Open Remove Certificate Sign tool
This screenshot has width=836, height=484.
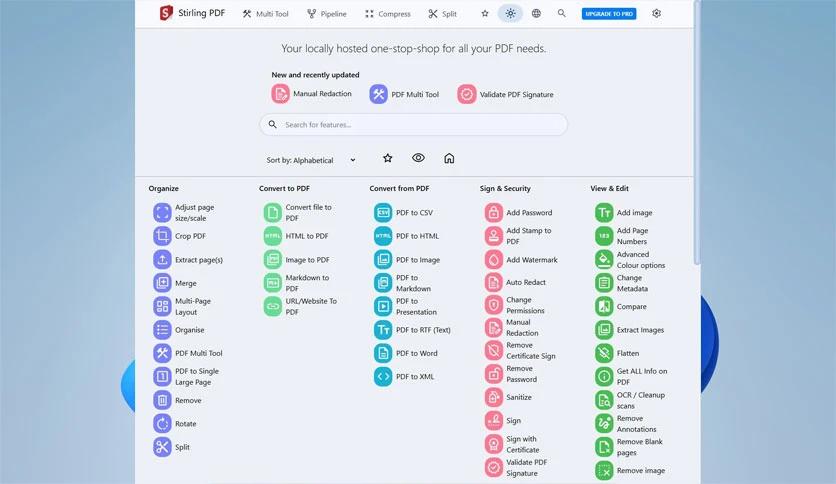point(520,350)
